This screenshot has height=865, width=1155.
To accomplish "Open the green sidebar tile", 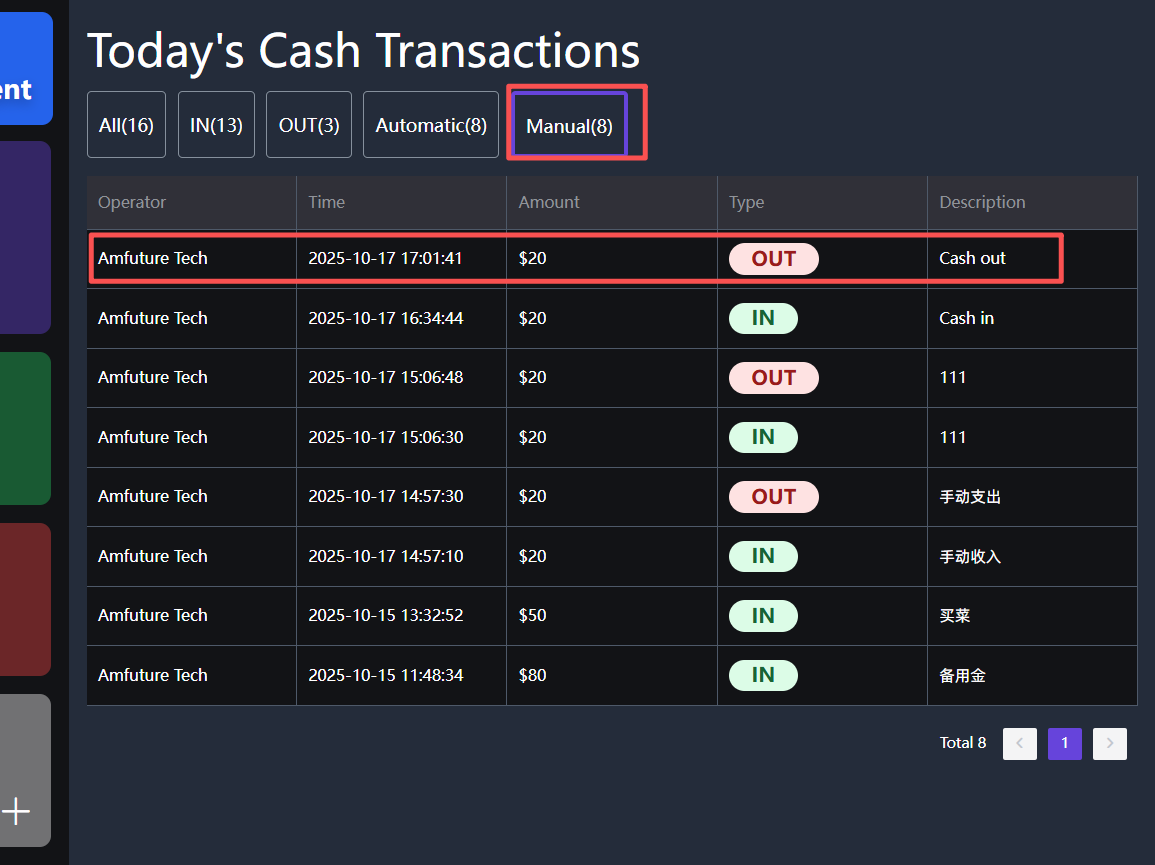I will pyautogui.click(x=25, y=428).
